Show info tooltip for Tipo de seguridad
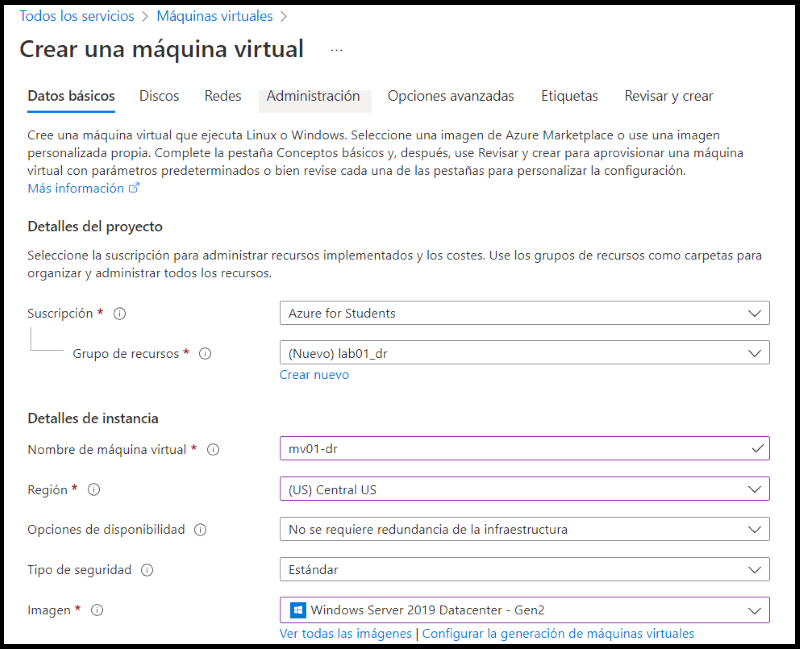 click(x=147, y=570)
